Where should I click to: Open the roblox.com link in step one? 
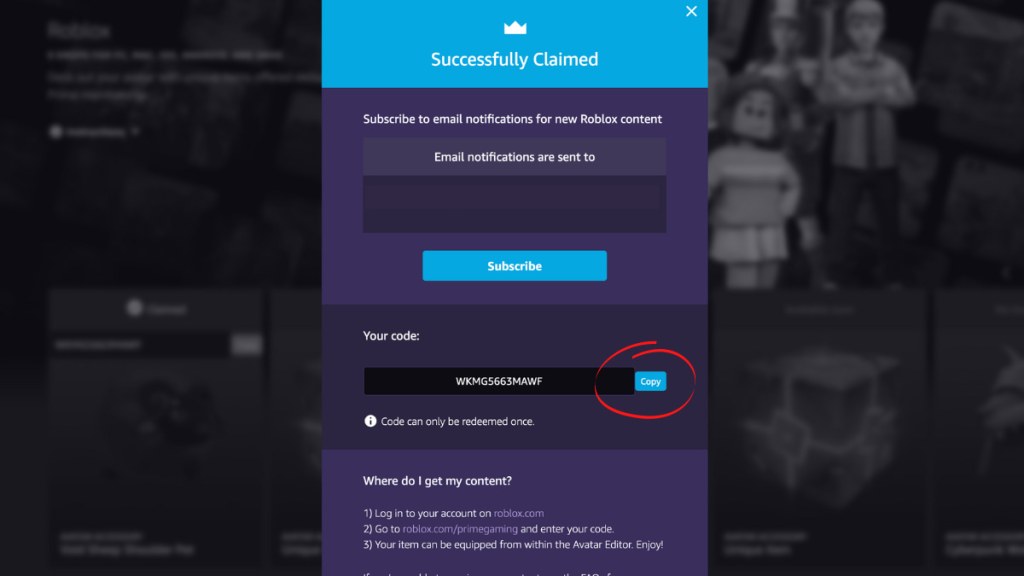(x=519, y=513)
